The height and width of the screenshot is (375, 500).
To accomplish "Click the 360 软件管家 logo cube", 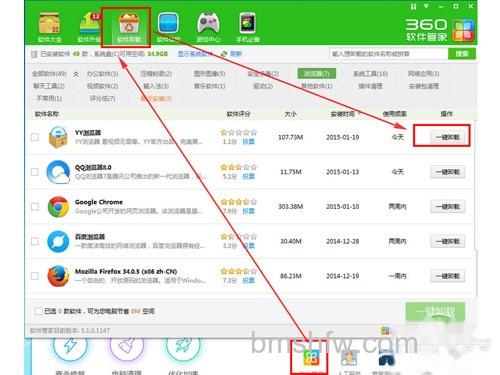I will click(463, 30).
